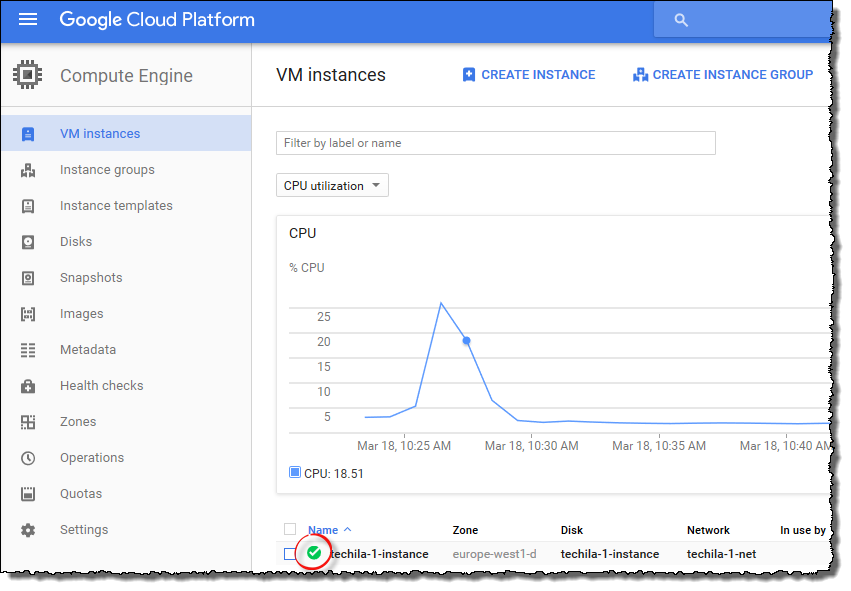This screenshot has height=591, width=851.
Task: Open the hamburger navigation menu
Action: (x=28, y=20)
